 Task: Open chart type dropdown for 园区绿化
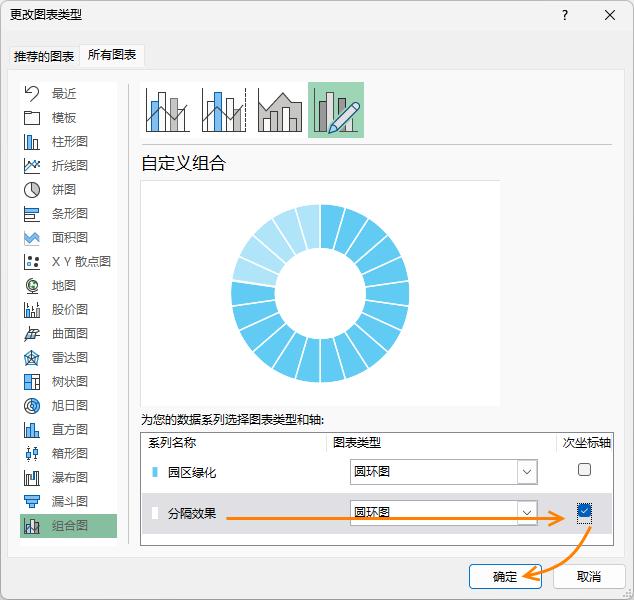click(x=526, y=472)
